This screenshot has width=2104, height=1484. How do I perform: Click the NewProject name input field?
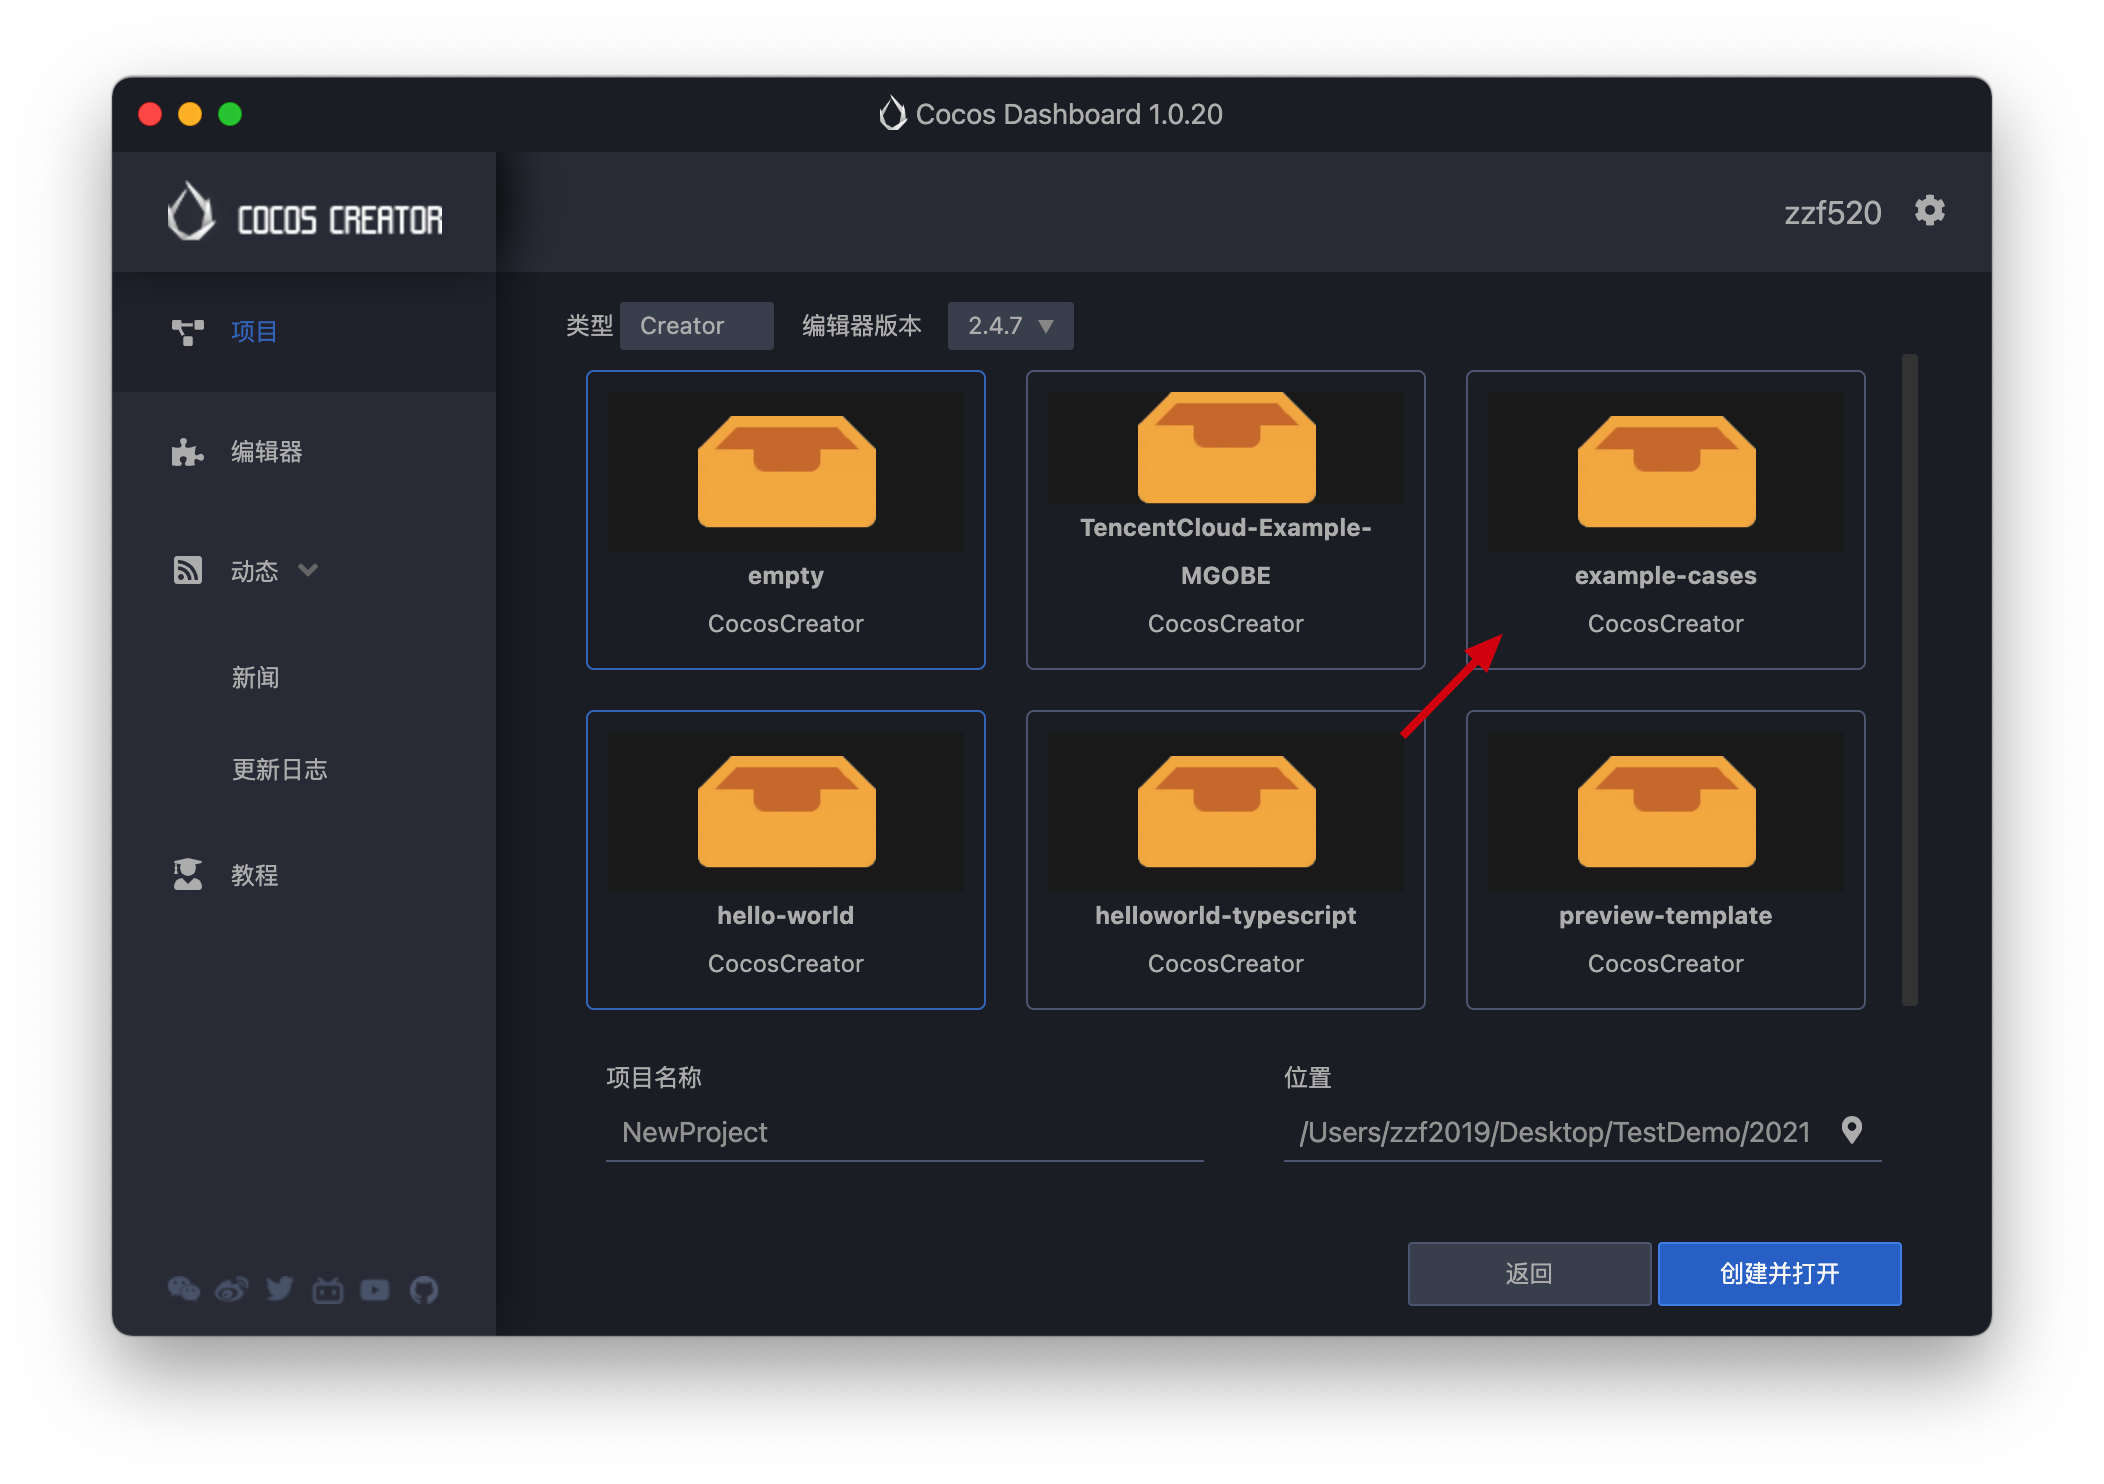903,1132
